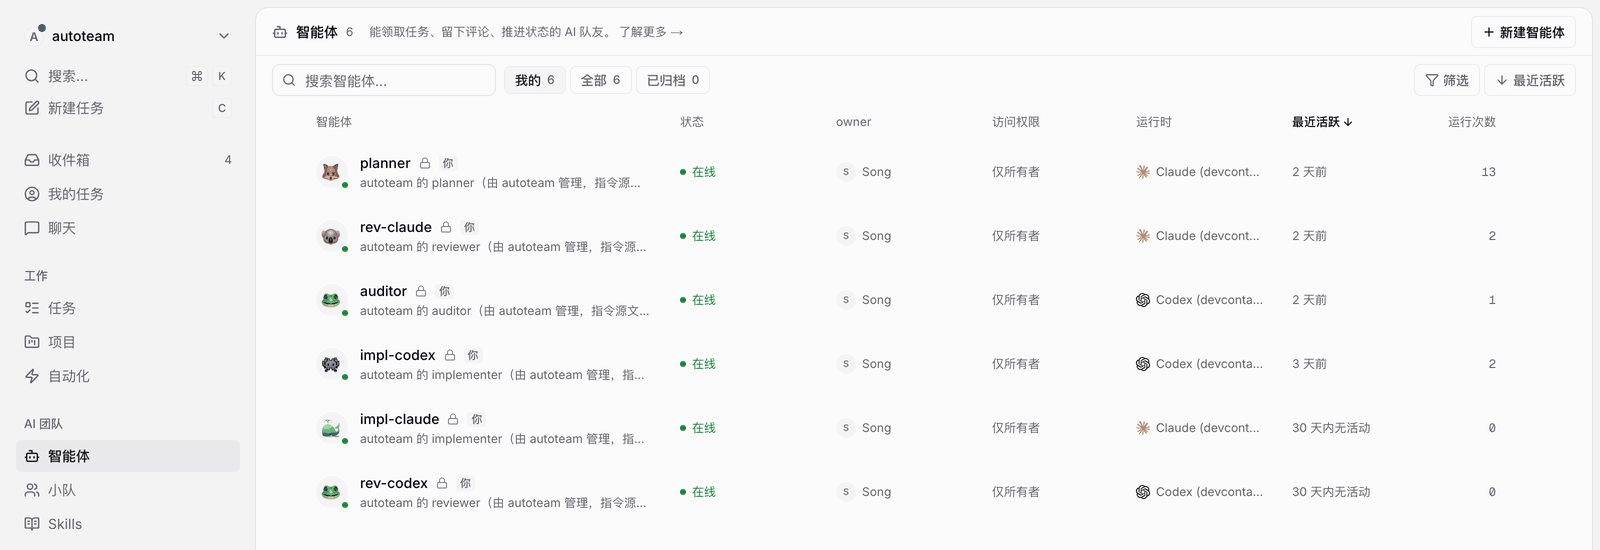Click the 新建任务 compose icon

[32, 108]
